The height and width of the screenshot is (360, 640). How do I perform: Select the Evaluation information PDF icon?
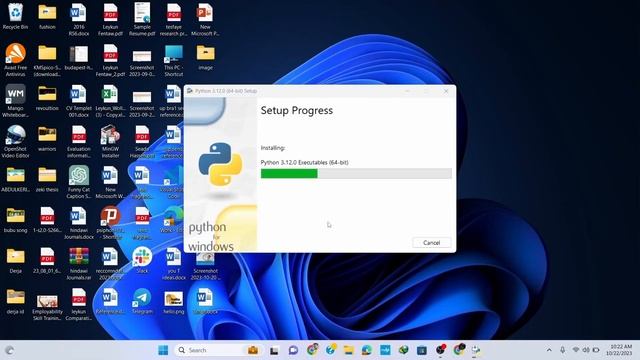tap(79, 142)
